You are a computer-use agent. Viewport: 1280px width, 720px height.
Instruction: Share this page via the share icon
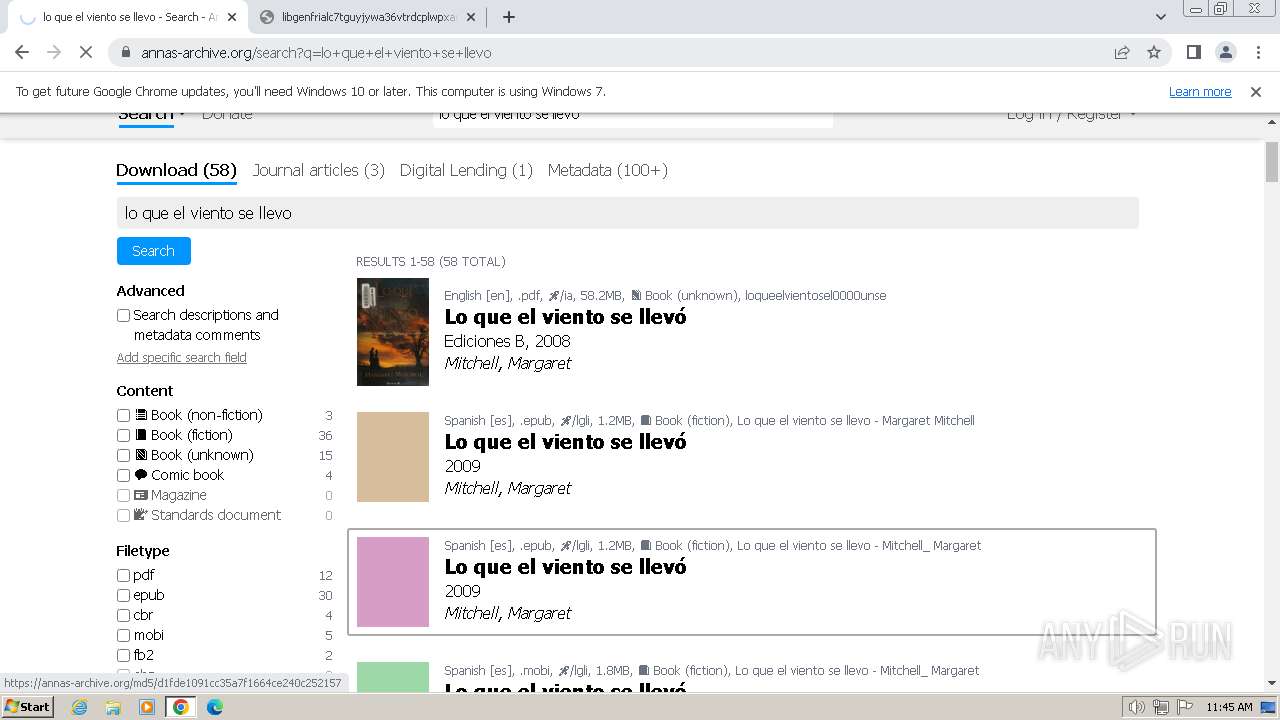coord(1122,52)
